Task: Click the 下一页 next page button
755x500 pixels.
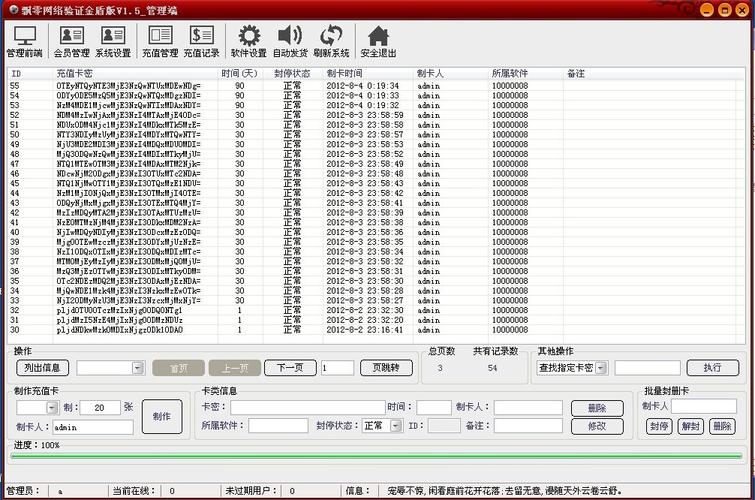Action: 290,368
